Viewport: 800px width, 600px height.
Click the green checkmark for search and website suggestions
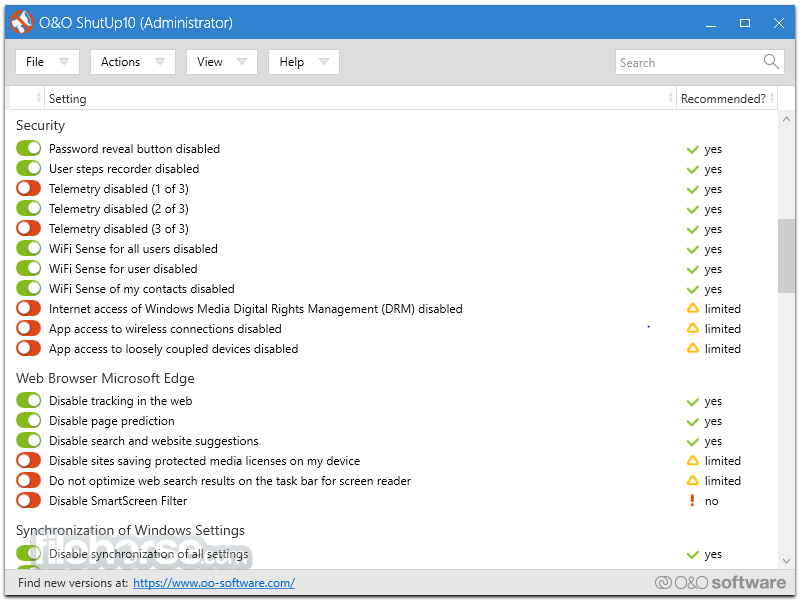[692, 442]
